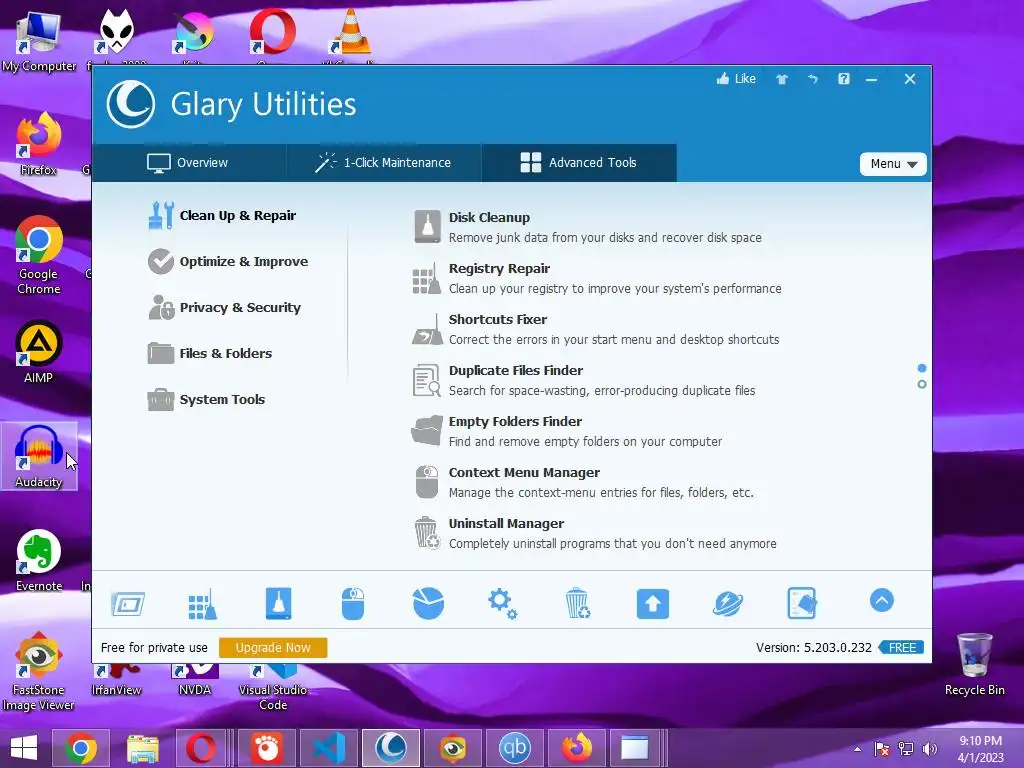Select Recycle Bin desktop icon
Image resolution: width=1024 pixels, height=768 pixels.
[974, 664]
